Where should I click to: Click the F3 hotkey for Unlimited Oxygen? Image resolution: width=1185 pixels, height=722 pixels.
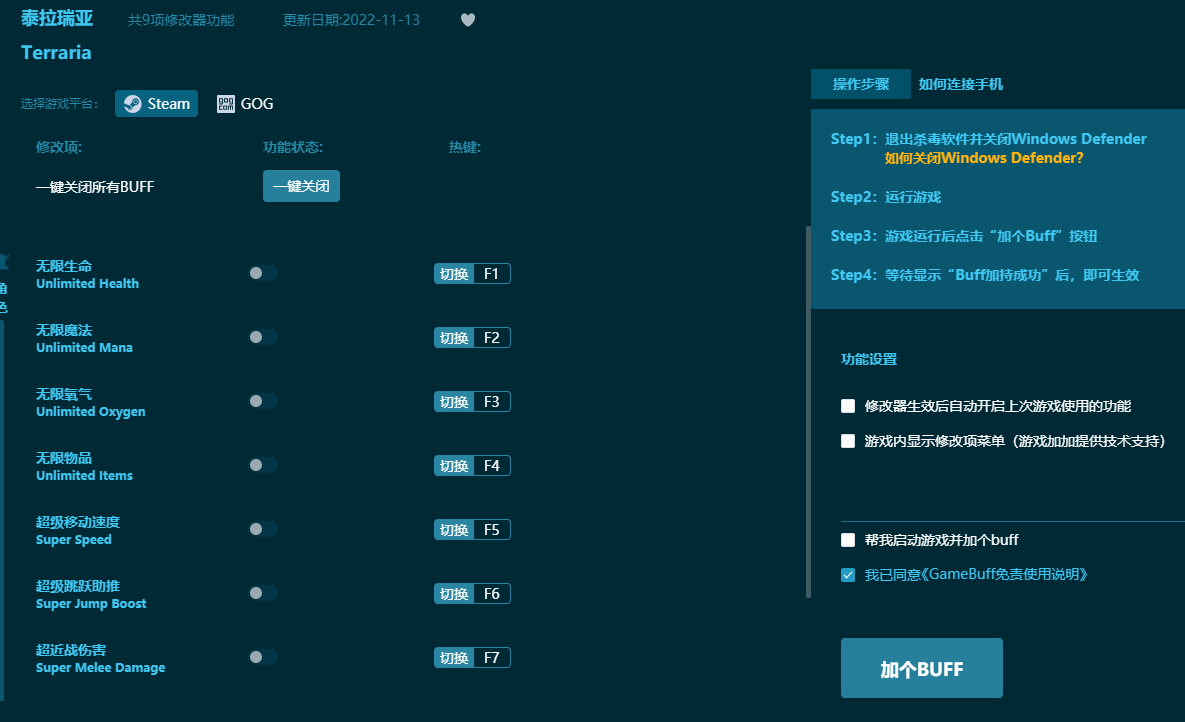tap(472, 401)
